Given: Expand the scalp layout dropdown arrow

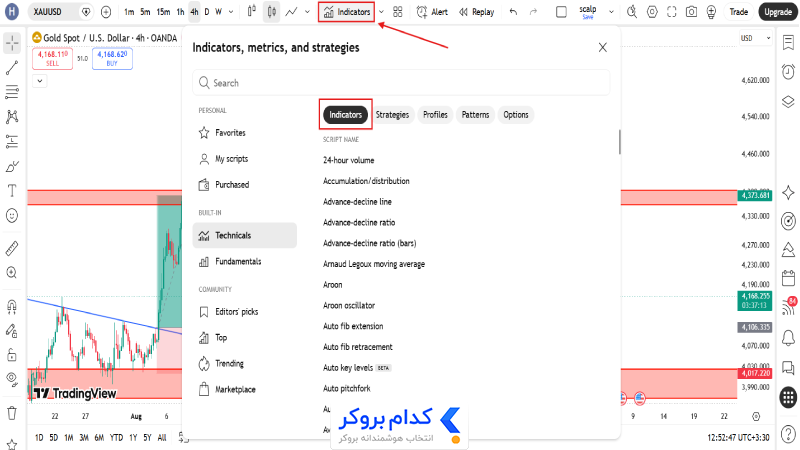Looking at the screenshot, I should (x=611, y=12).
